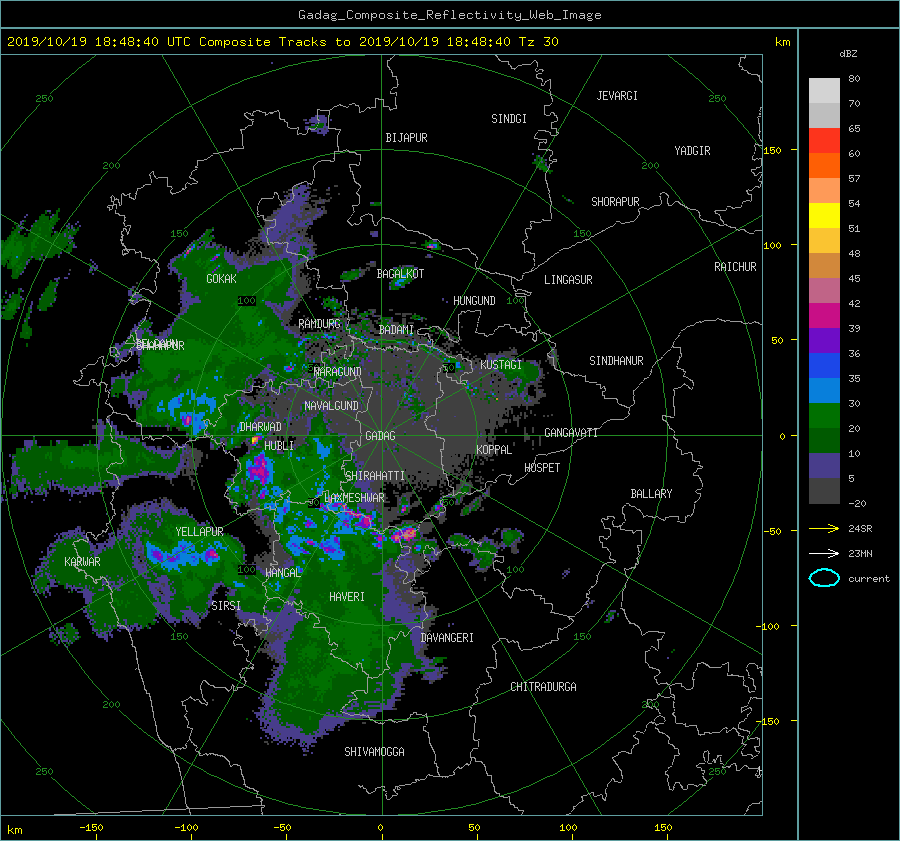Click the SINDHANUR city label
900x841 pixels.
[616, 361]
